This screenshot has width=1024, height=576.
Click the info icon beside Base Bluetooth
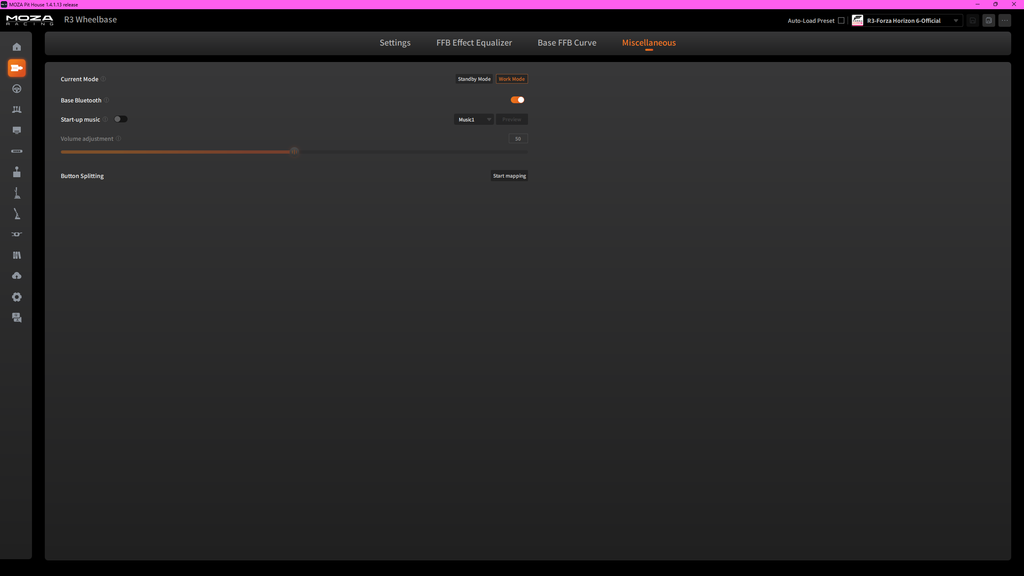[106, 101]
